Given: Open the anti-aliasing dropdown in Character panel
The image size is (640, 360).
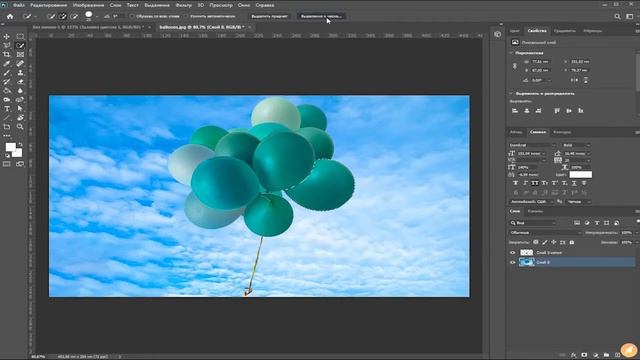Looking at the screenshot, I should click(578, 202).
